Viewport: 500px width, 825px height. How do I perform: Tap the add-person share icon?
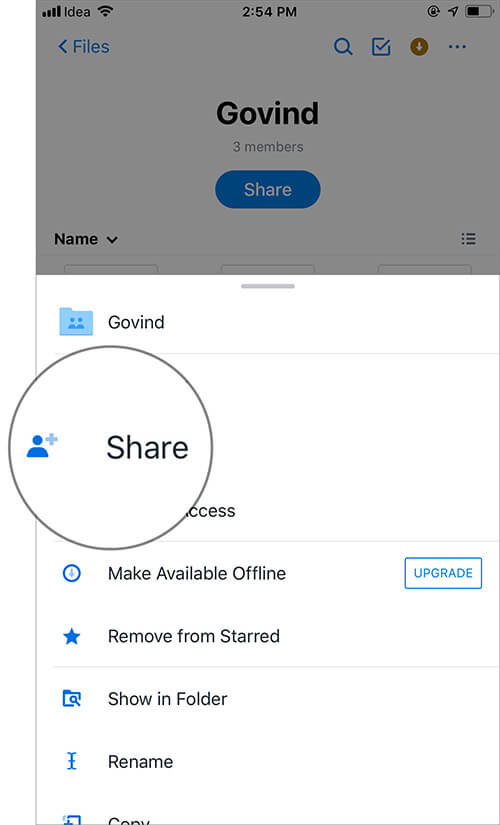[42, 446]
